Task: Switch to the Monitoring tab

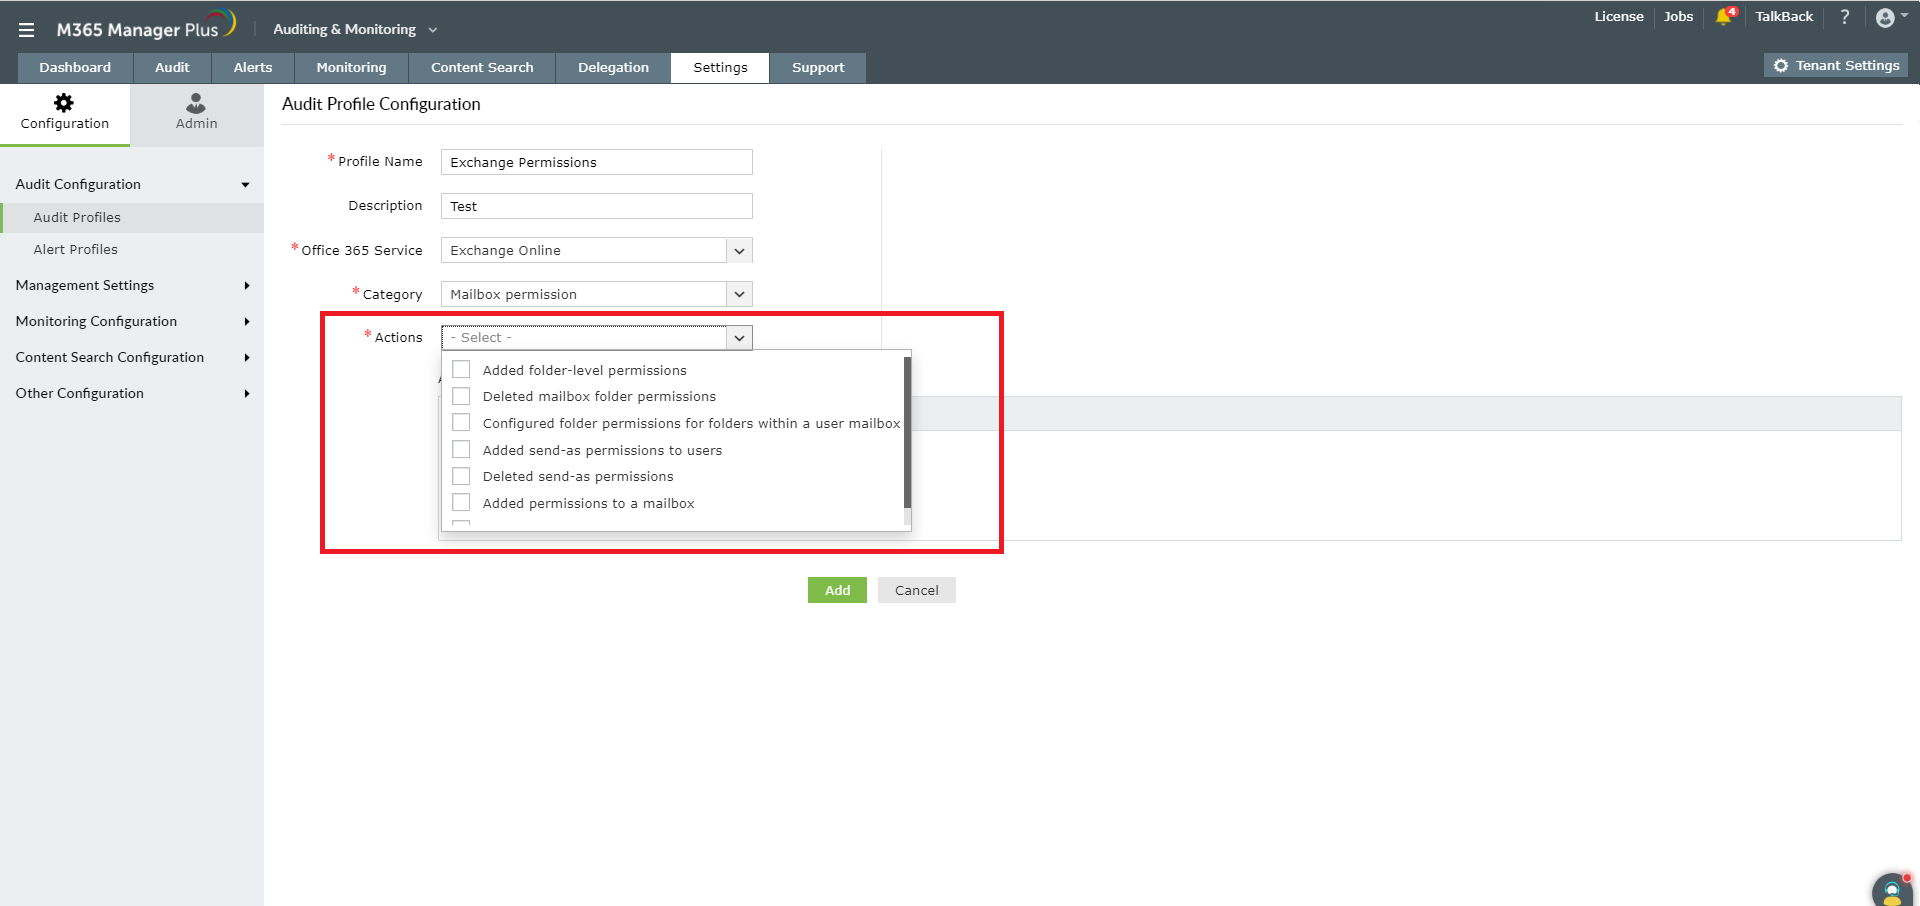Action: click(351, 67)
